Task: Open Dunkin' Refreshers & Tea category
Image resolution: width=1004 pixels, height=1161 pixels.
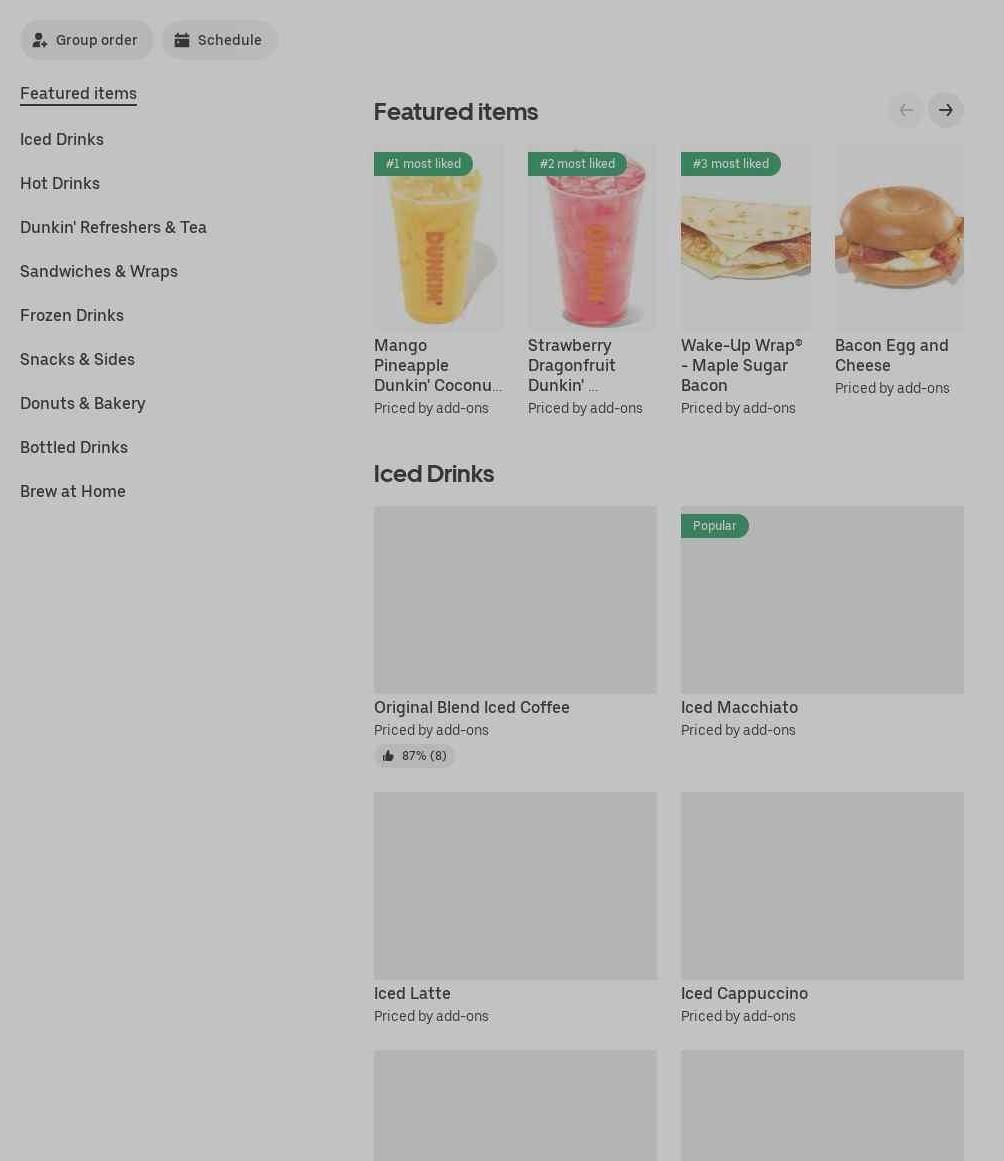Action: (x=113, y=227)
